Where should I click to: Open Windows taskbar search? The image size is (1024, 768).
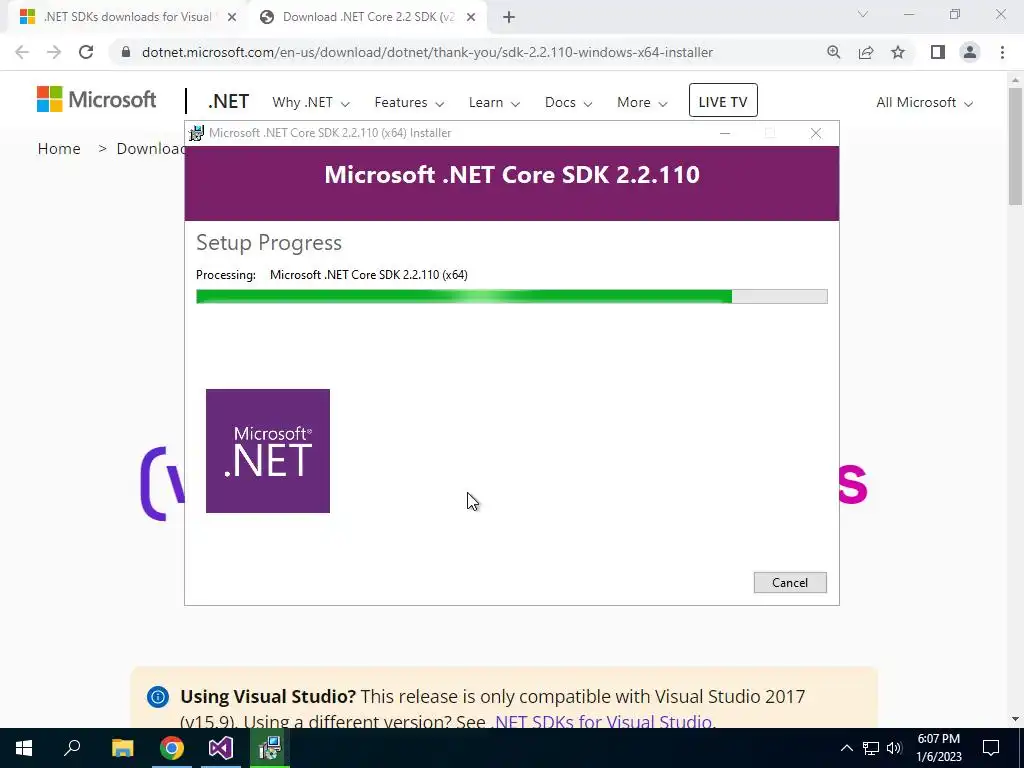(72, 748)
